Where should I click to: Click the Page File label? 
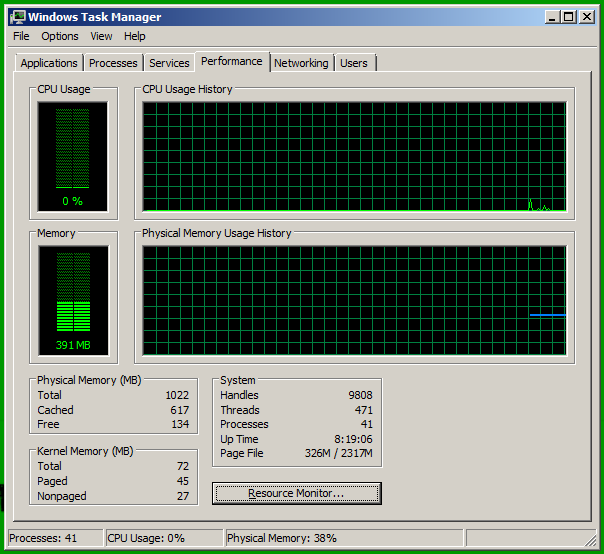(242, 453)
